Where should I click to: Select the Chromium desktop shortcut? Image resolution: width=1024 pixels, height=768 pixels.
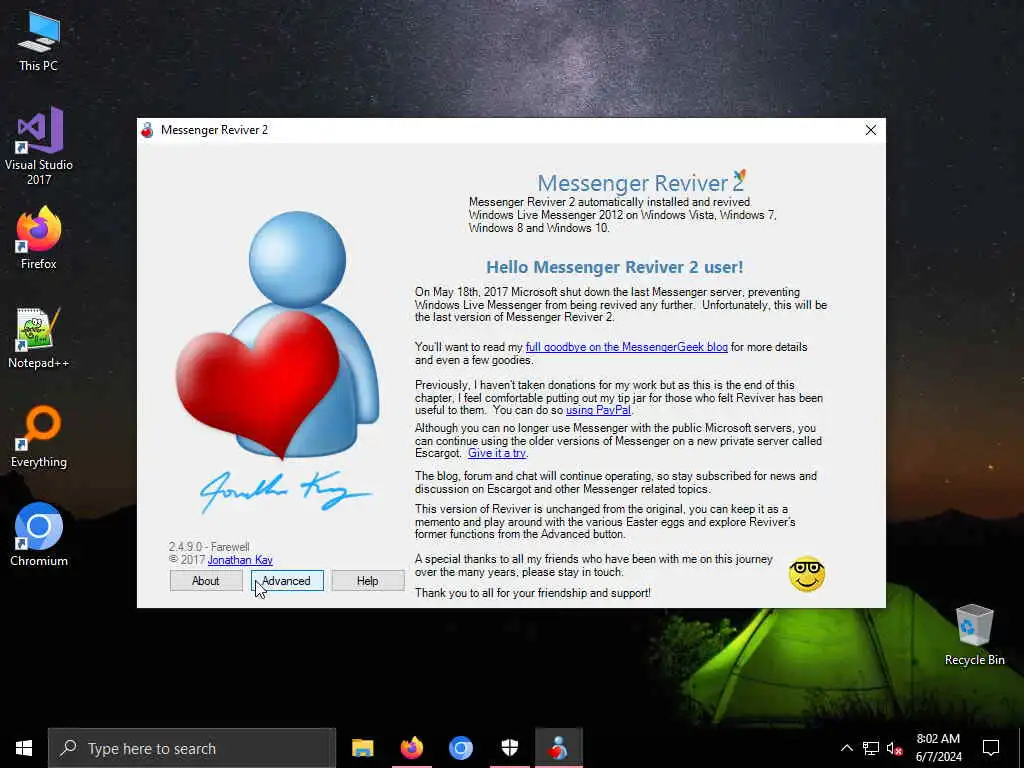click(39, 534)
